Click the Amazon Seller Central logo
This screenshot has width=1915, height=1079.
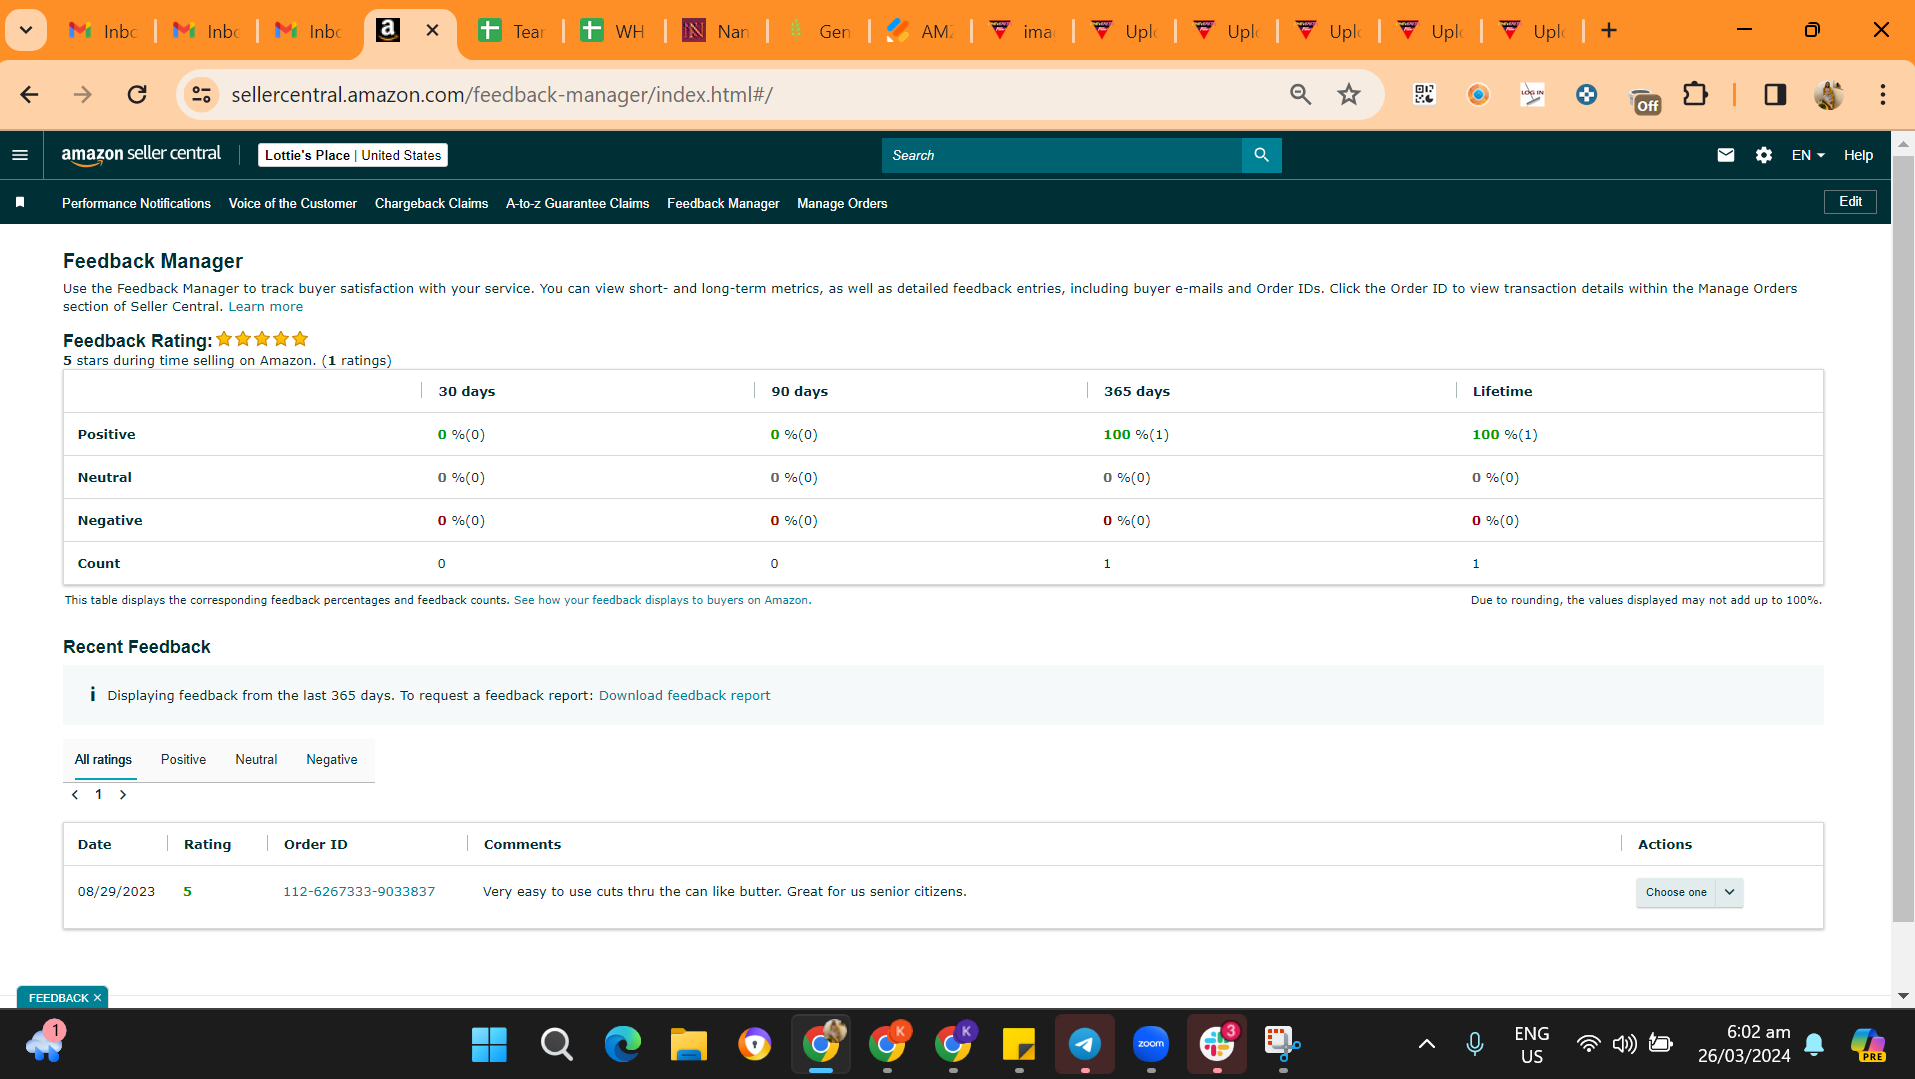tap(141, 154)
